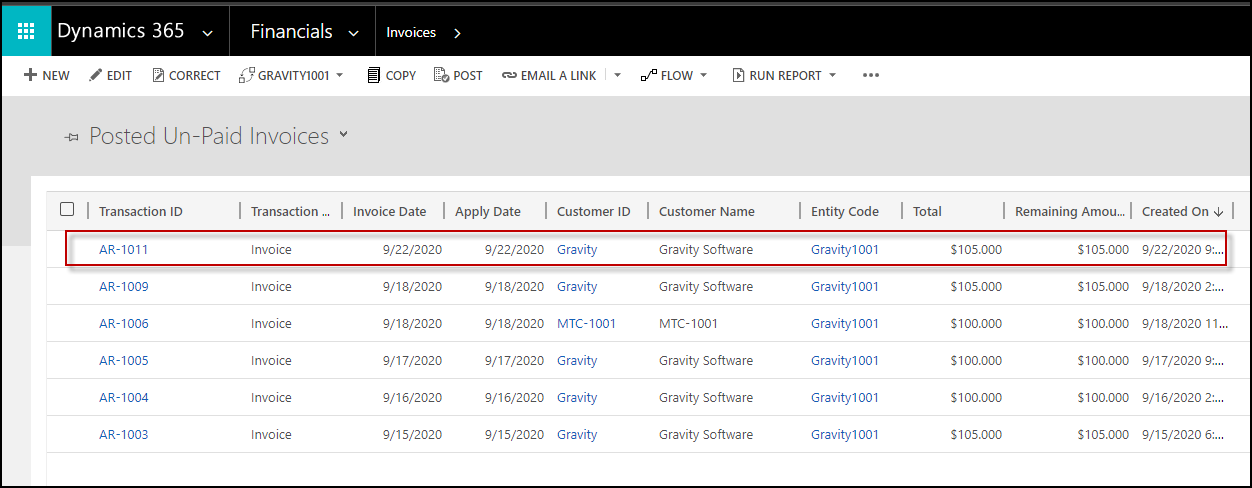
Task: Sort by Customer Name column header
Action: pyautogui.click(x=707, y=211)
